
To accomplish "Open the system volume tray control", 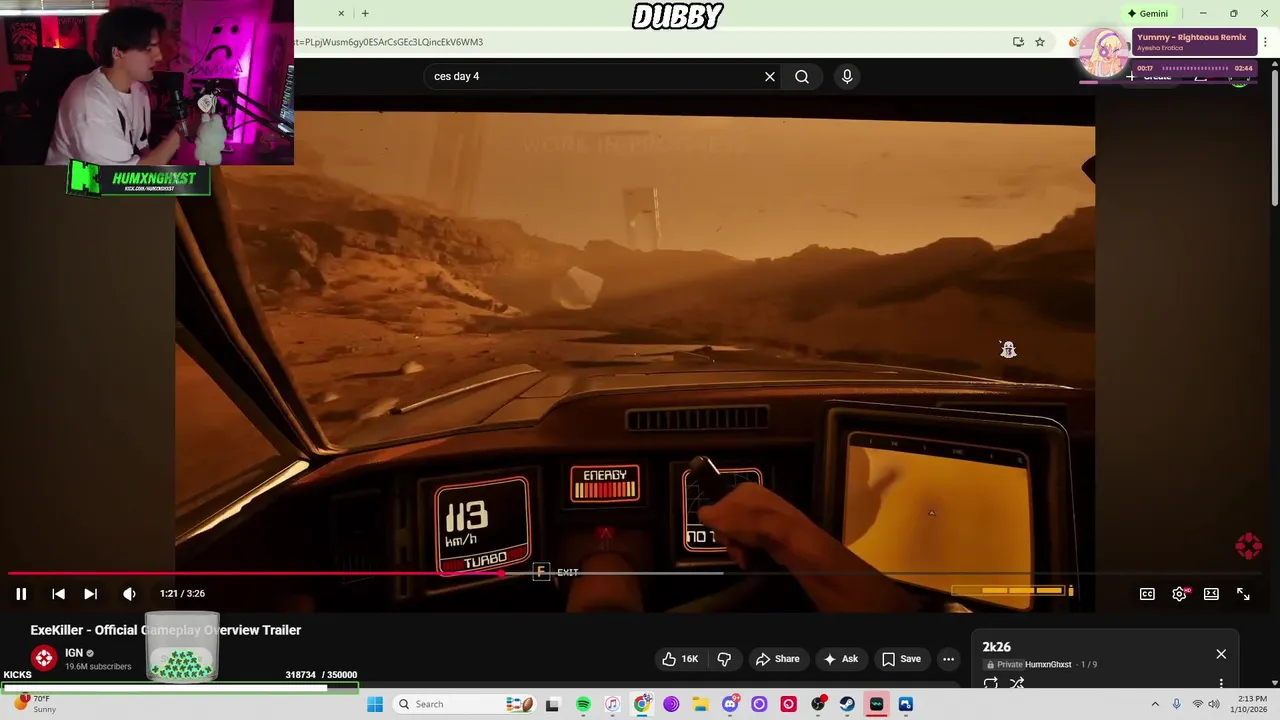I will click(1215, 704).
